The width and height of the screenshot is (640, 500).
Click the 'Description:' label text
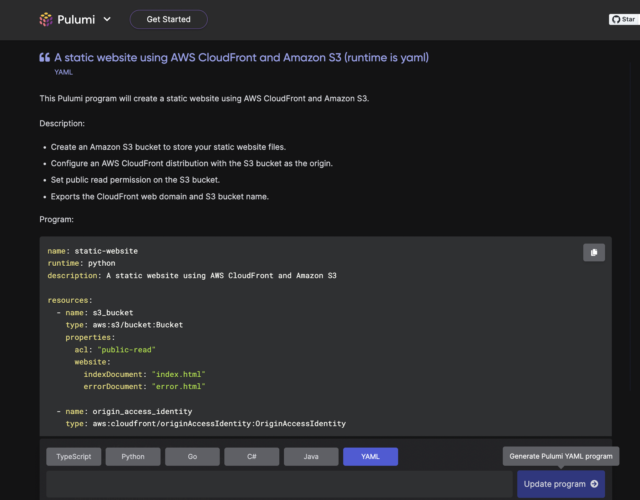pos(62,124)
